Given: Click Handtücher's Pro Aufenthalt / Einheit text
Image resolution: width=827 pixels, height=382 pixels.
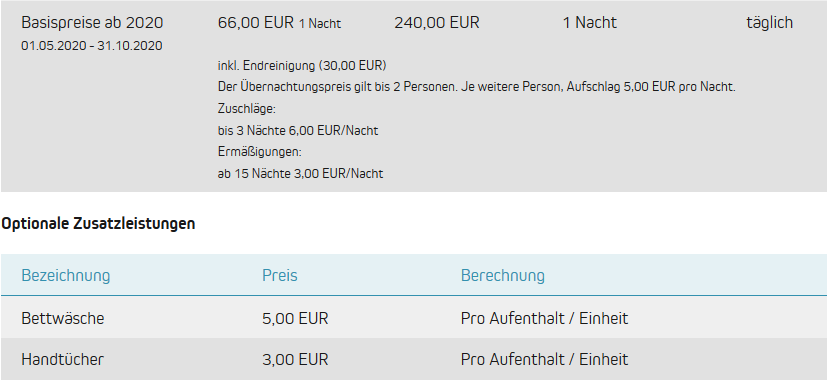Looking at the screenshot, I should (544, 360).
